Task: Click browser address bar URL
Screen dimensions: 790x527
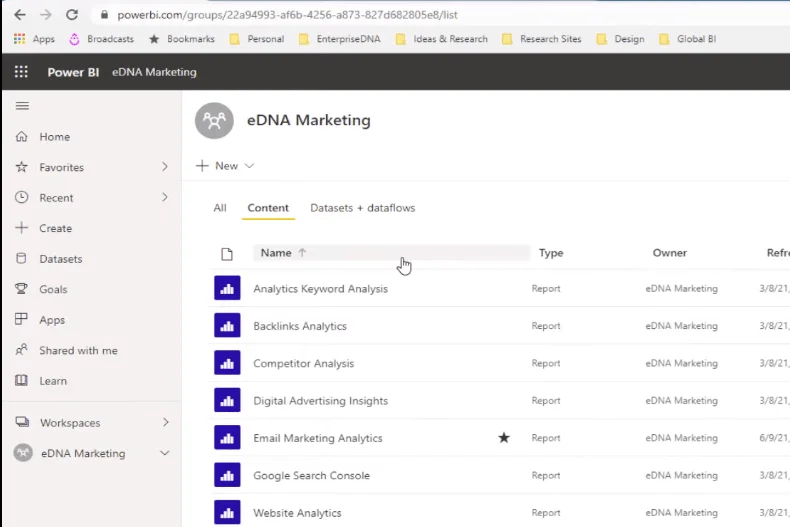Action: [x=287, y=15]
